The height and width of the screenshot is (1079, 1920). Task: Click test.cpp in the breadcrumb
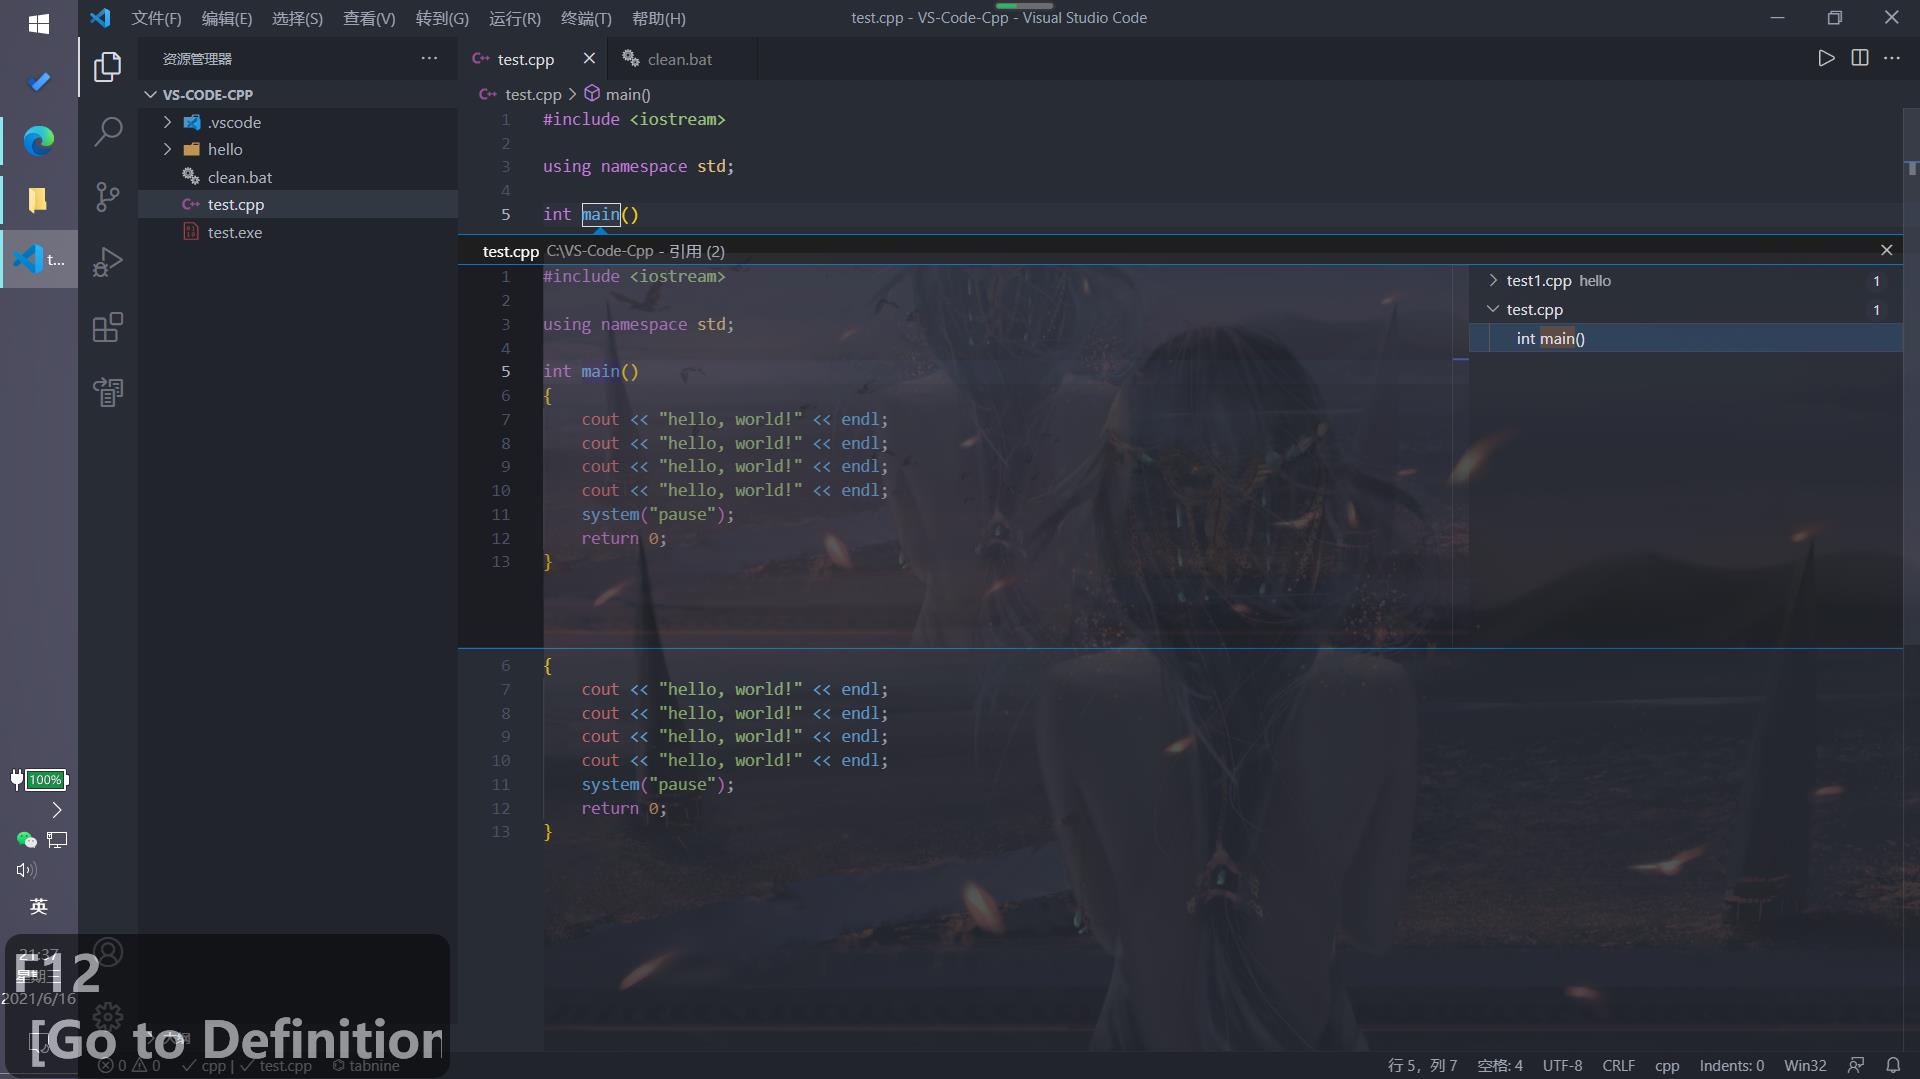[533, 94]
